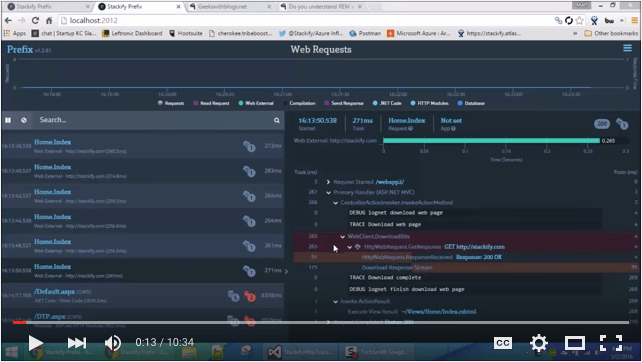642x362 pixels.
Task: Focus the Search requests field
Action: pos(154,120)
